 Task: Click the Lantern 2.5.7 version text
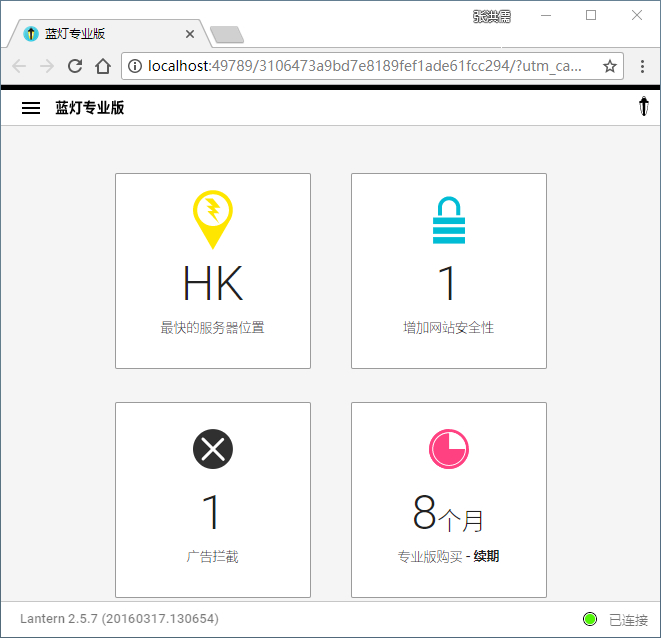click(x=119, y=619)
